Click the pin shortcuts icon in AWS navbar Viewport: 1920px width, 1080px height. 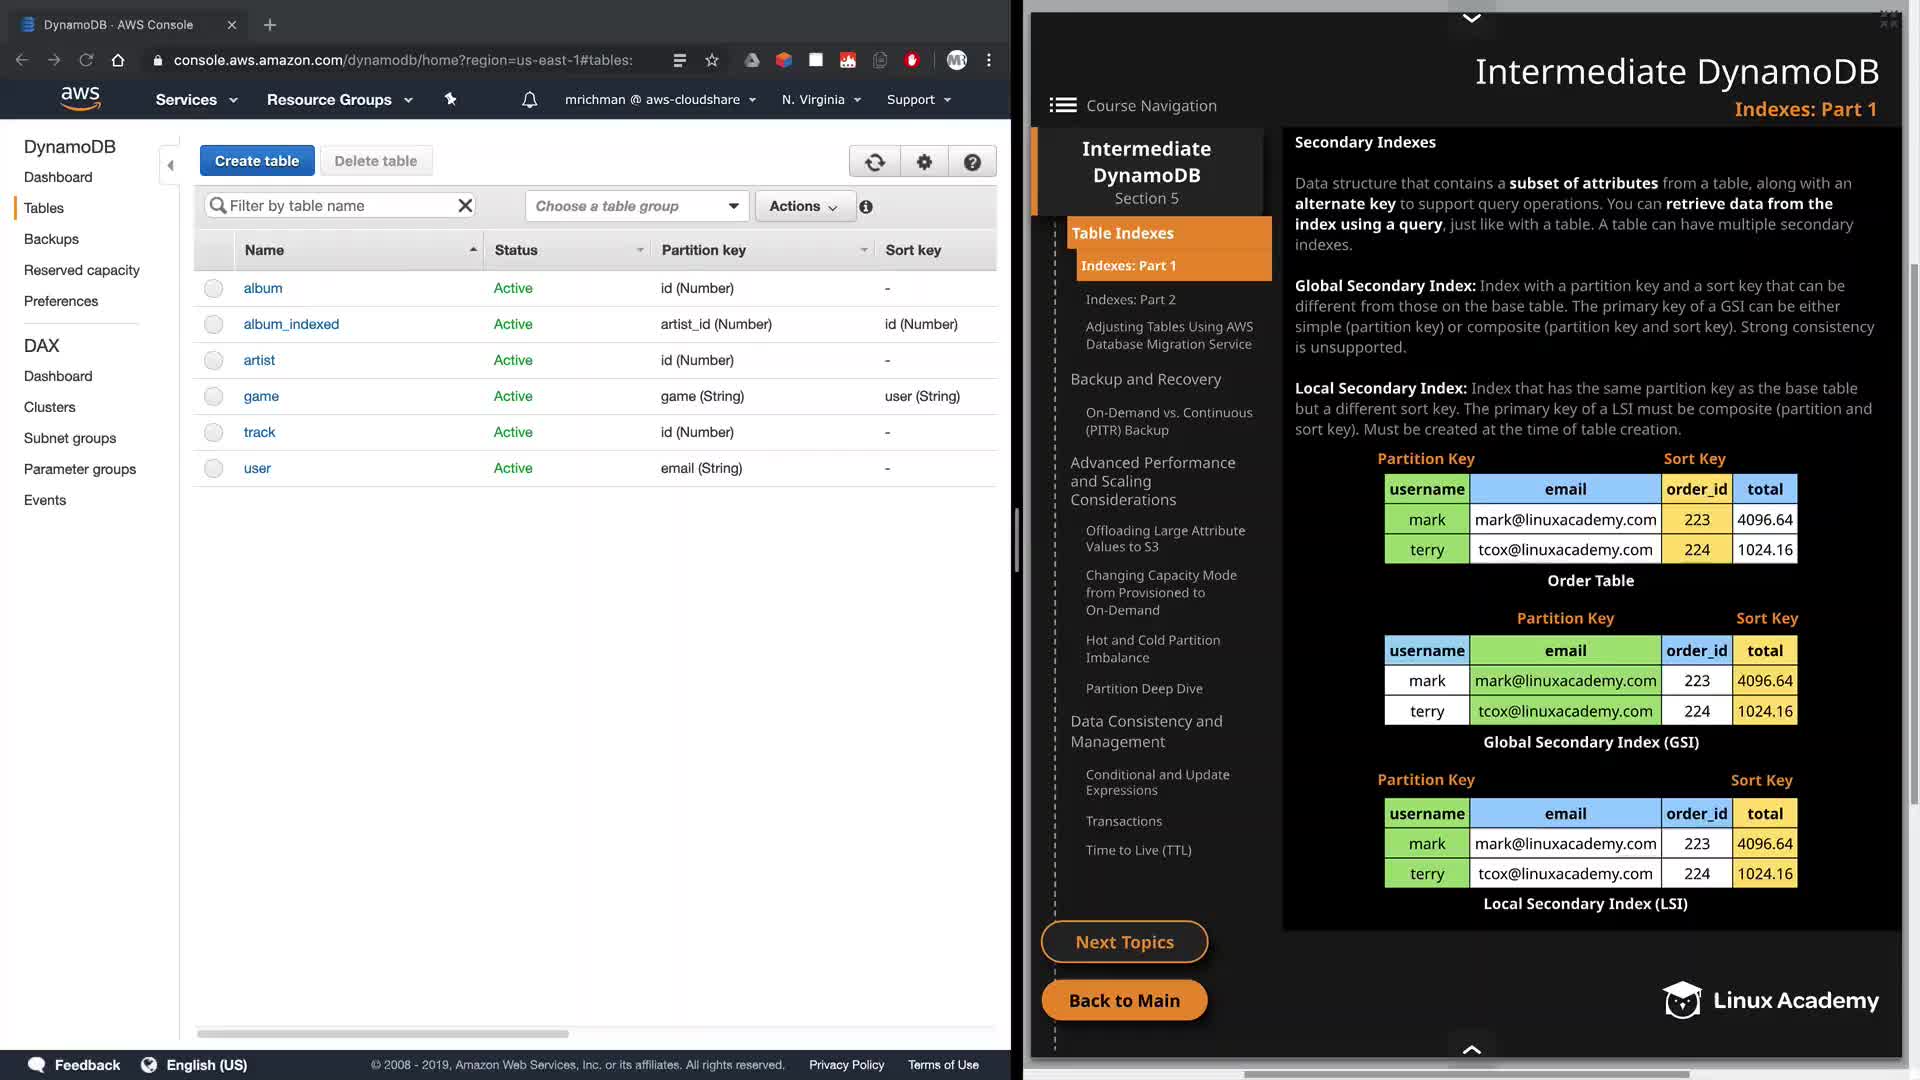point(450,99)
